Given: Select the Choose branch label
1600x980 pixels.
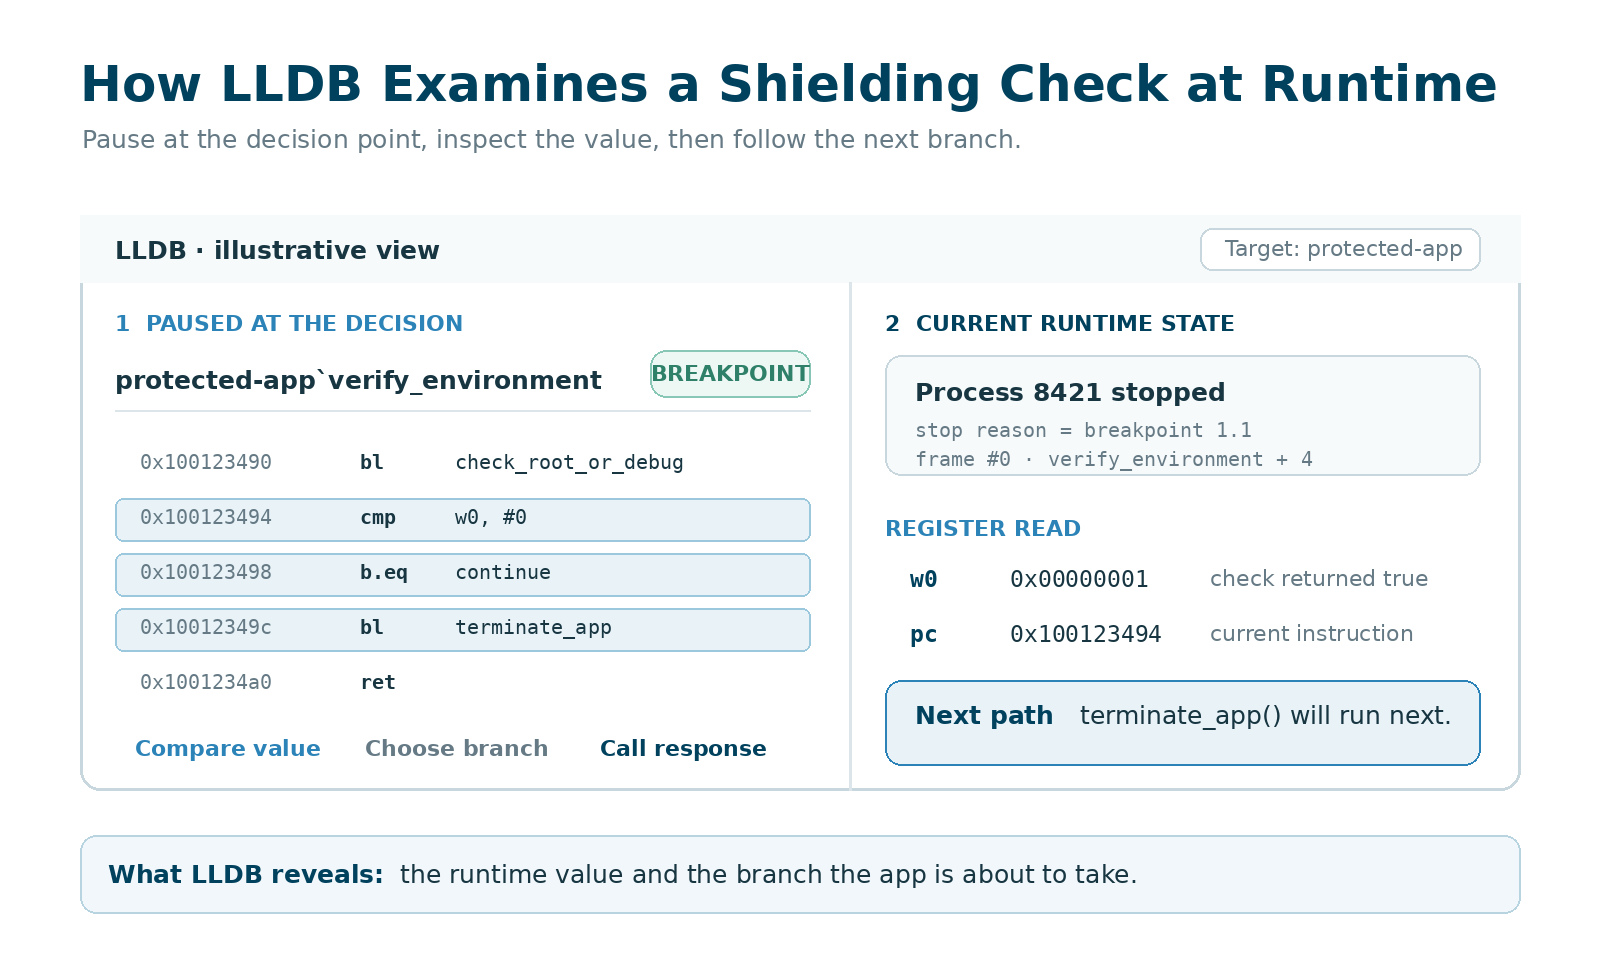Looking at the screenshot, I should click(456, 748).
